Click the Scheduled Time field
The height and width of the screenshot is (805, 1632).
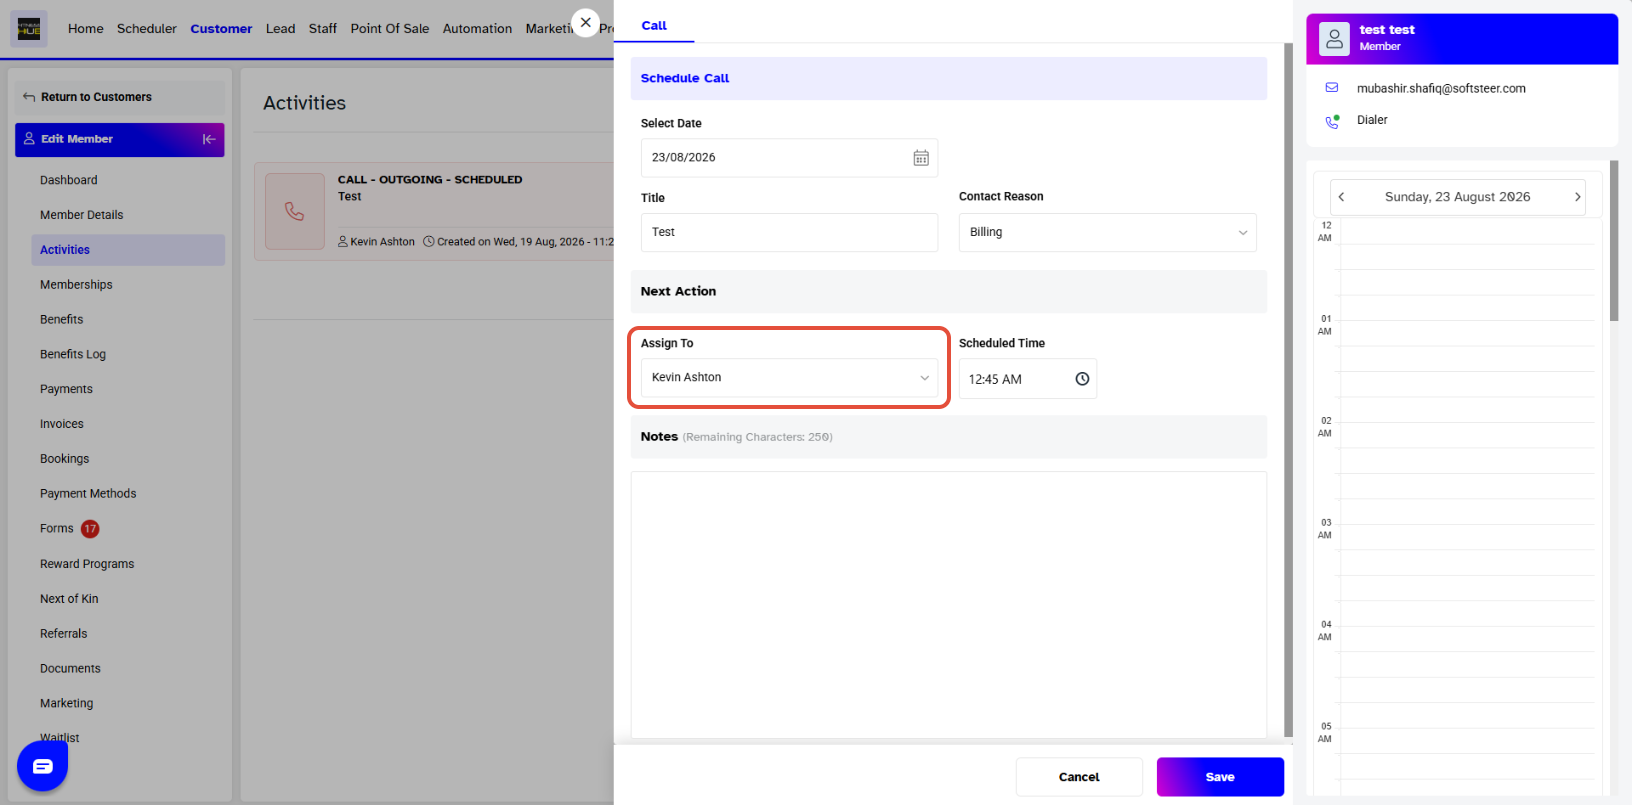point(1028,379)
